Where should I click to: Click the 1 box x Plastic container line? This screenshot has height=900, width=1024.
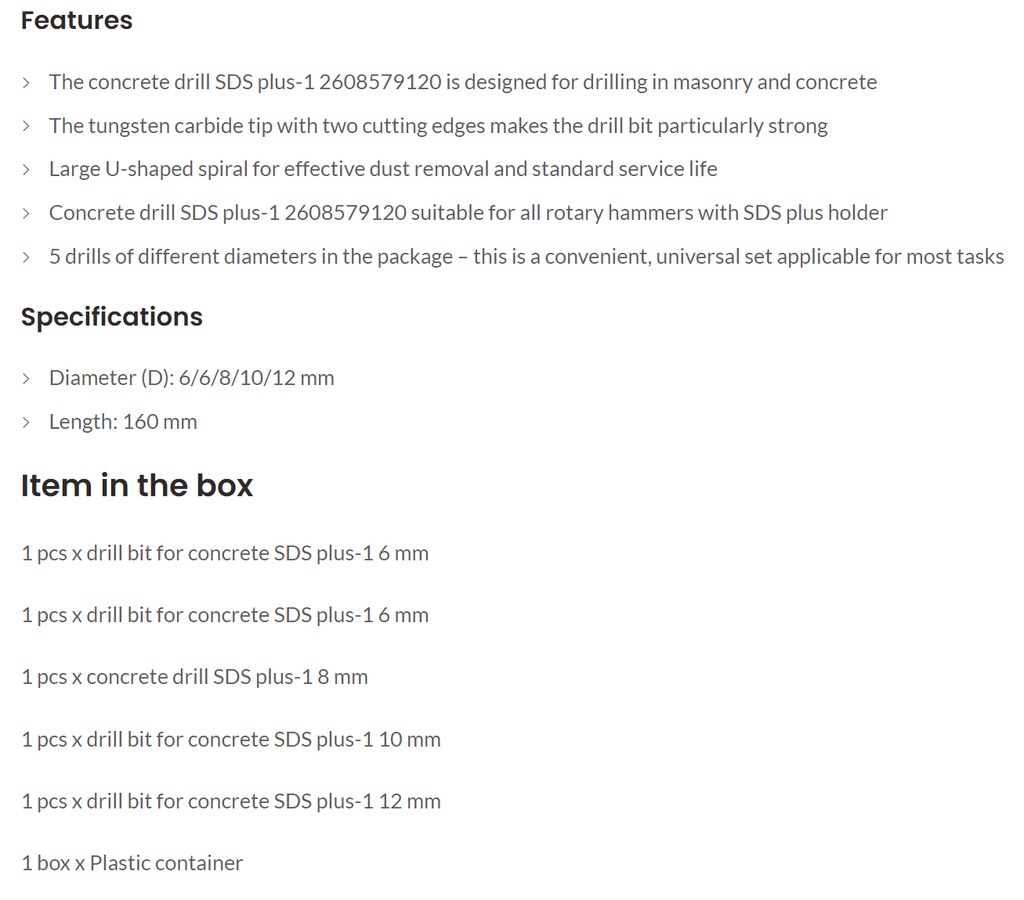132,863
